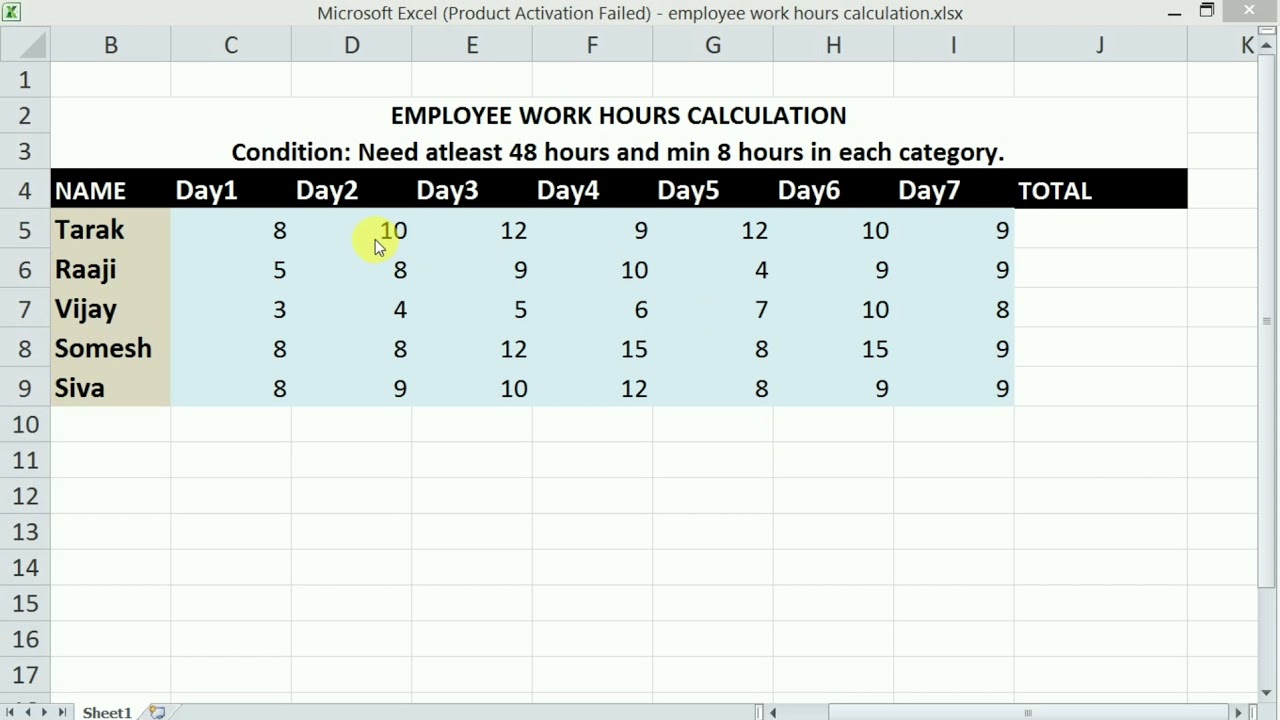Go to previous sheet with navigation arrow

(x=28, y=712)
